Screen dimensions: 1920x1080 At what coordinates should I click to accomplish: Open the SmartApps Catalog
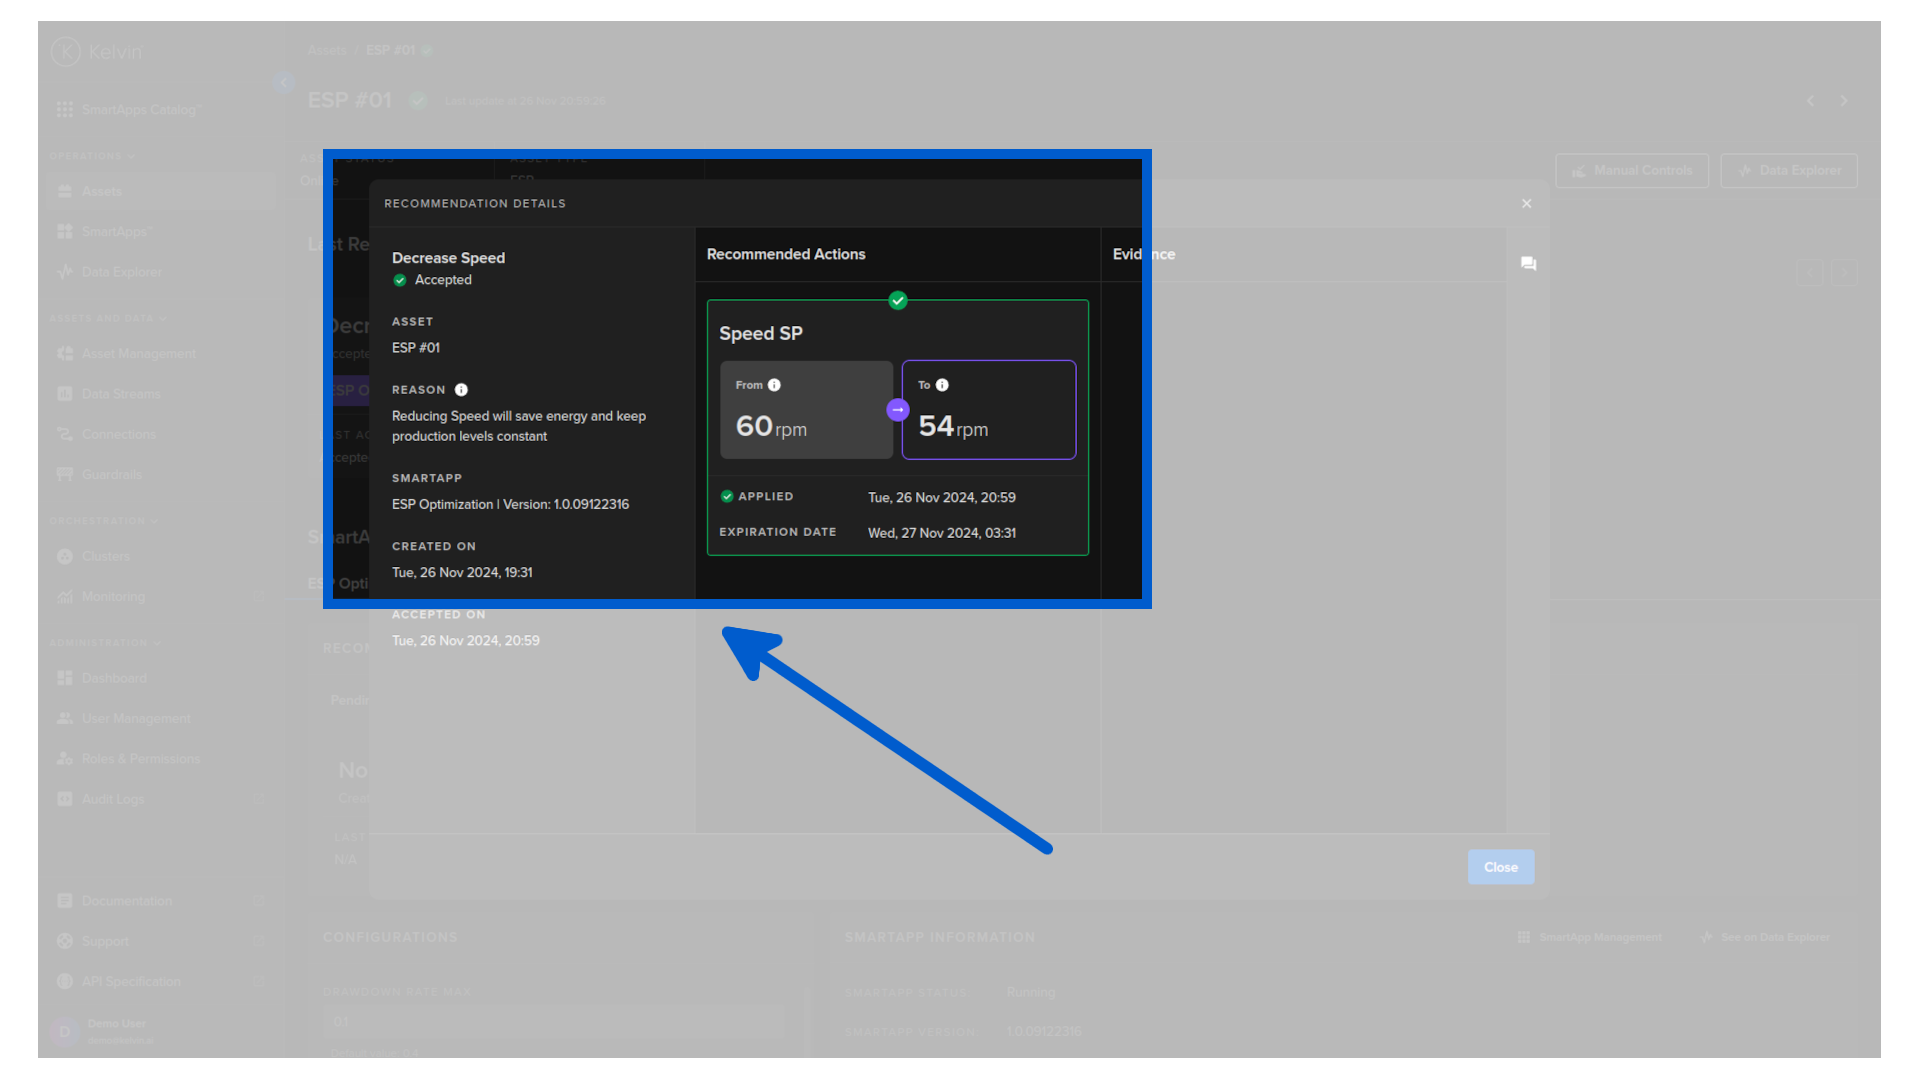[x=138, y=109]
